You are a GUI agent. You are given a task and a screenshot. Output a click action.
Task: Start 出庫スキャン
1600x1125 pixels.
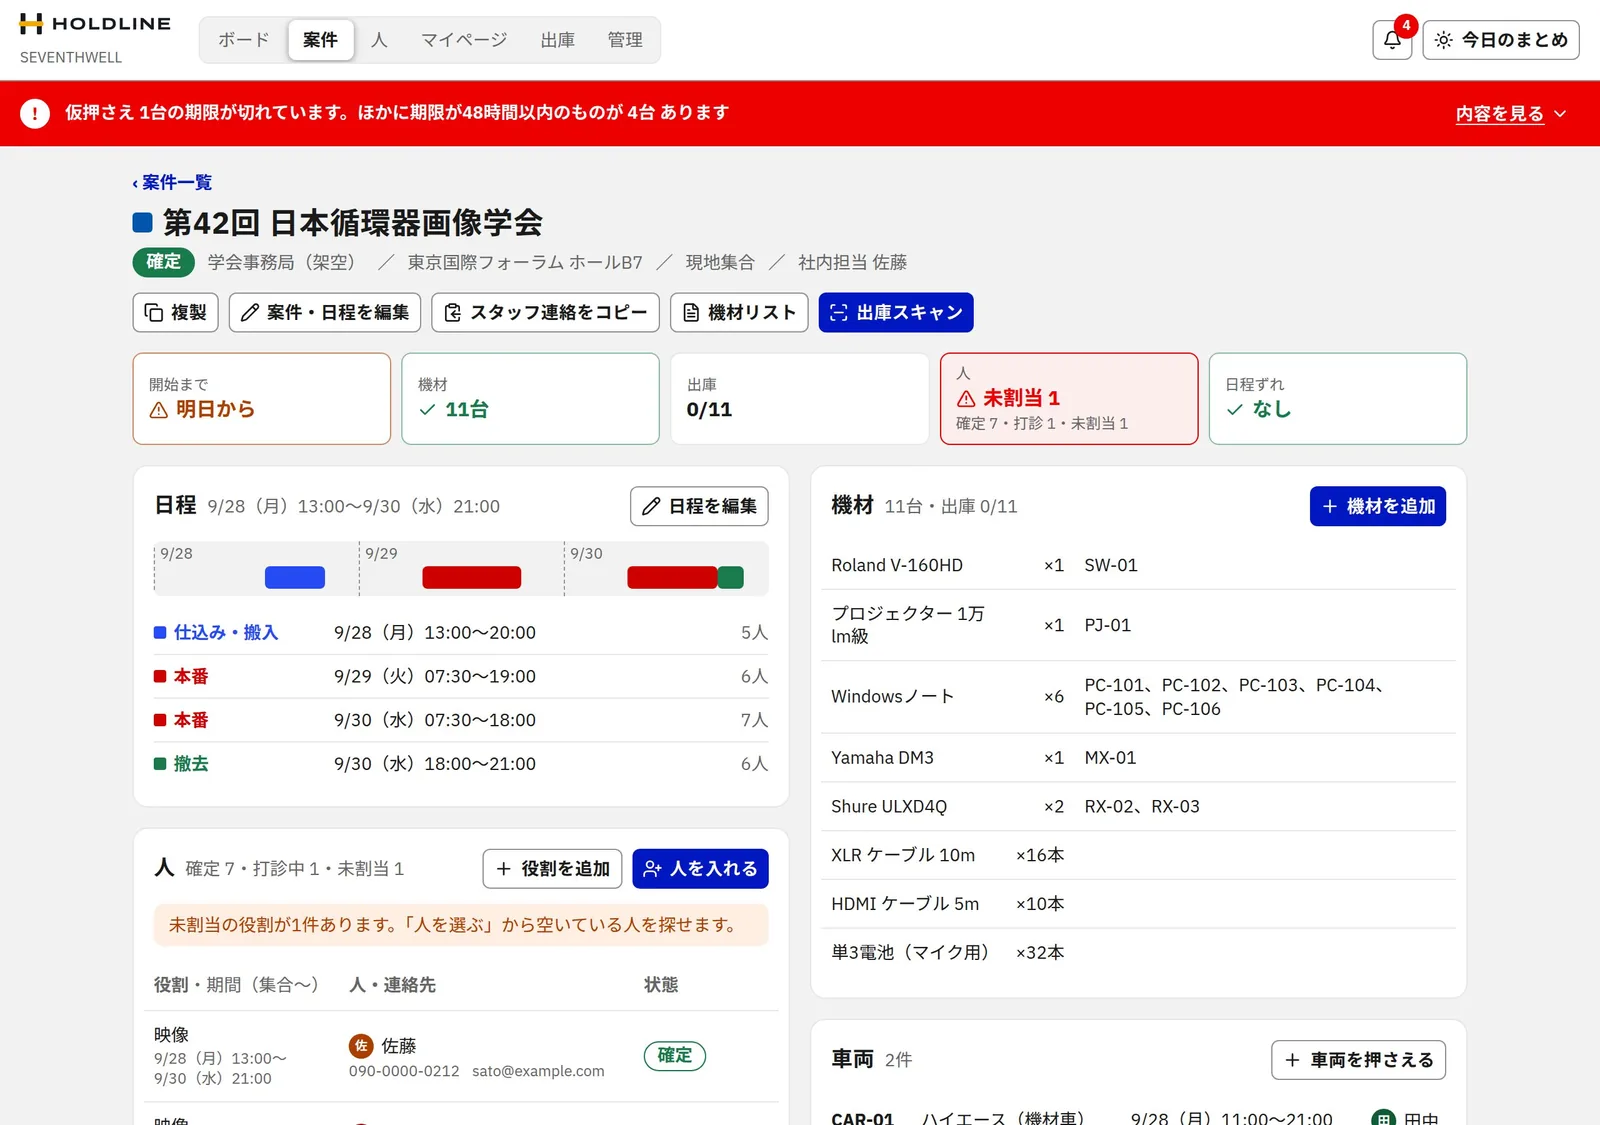pos(896,313)
